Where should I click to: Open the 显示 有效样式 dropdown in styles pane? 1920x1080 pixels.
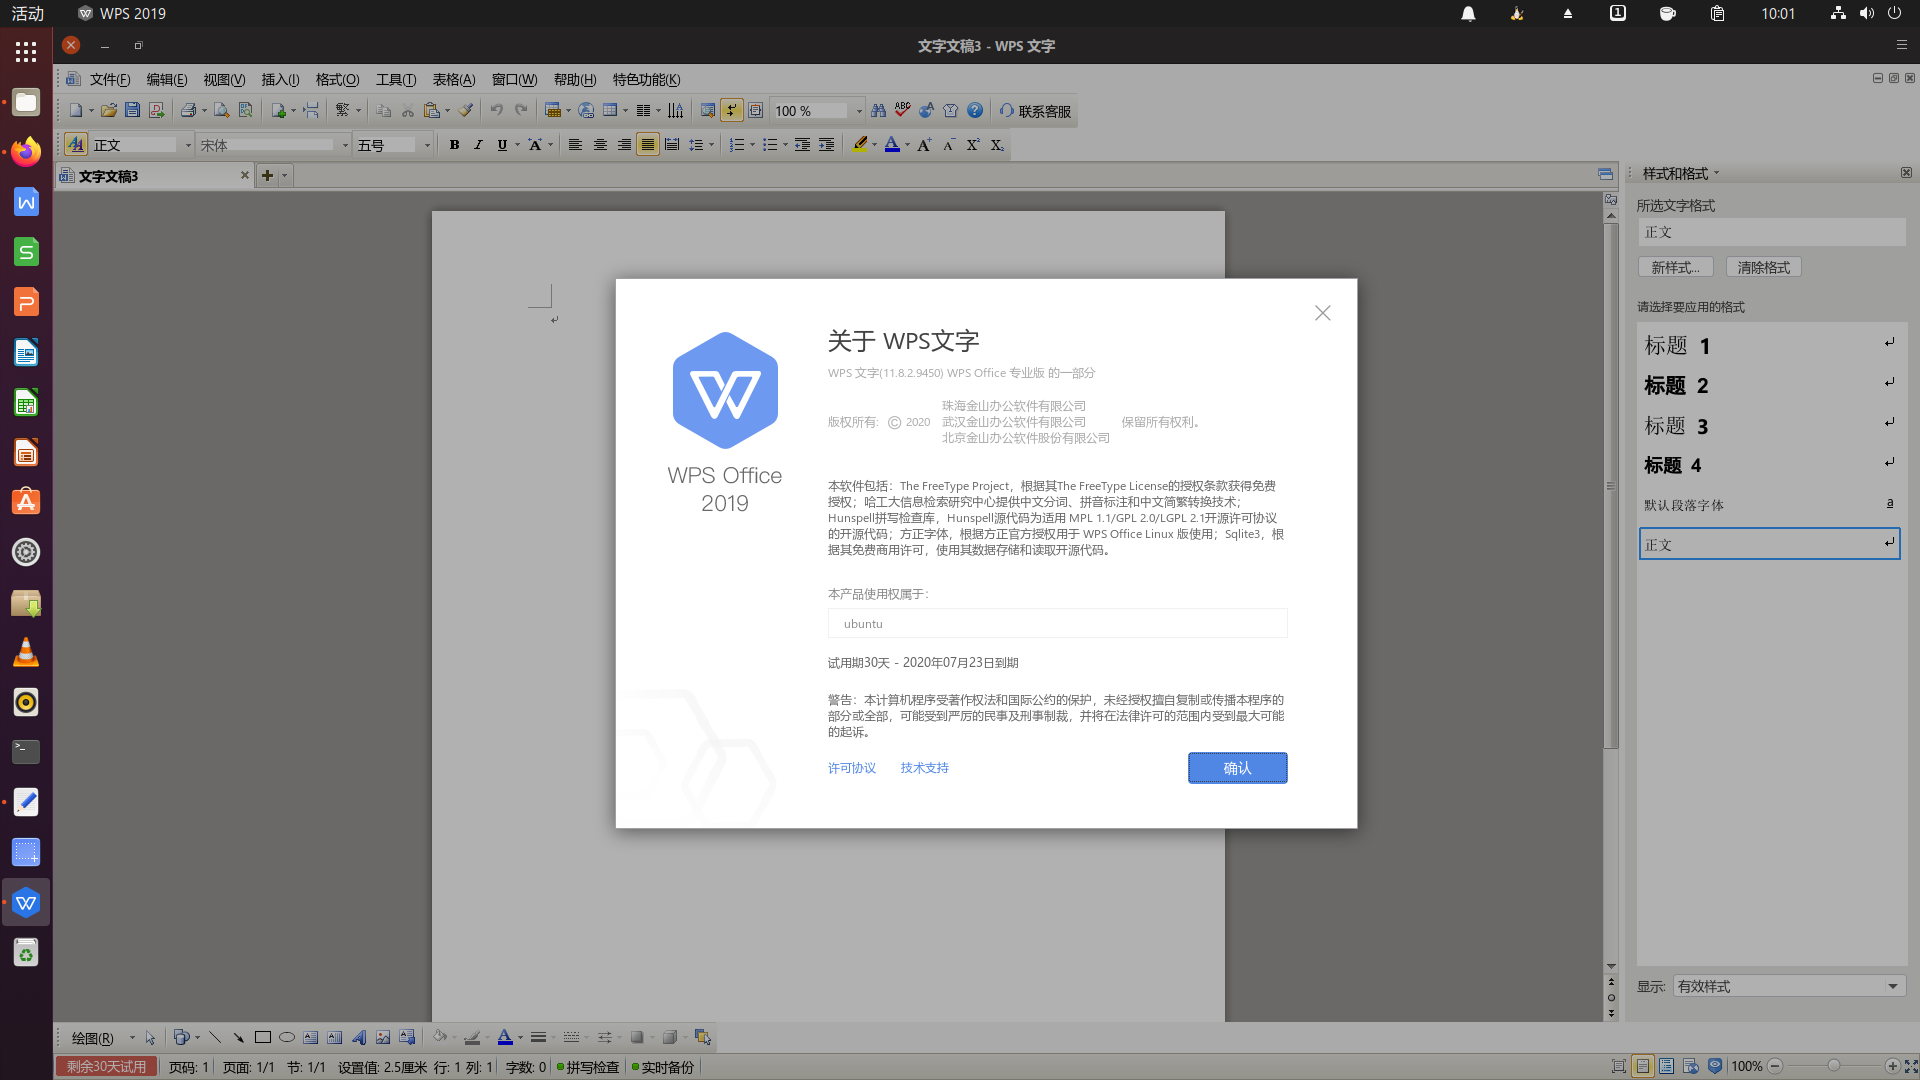point(1788,986)
